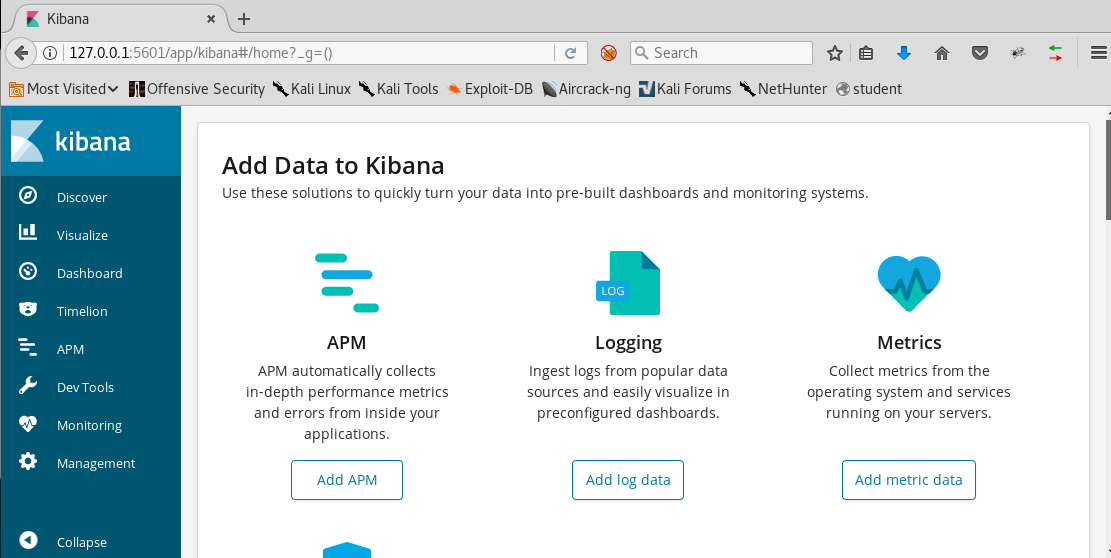Open Discover from the Kibana sidebar
This screenshot has width=1111, height=558.
pyautogui.click(x=81, y=197)
